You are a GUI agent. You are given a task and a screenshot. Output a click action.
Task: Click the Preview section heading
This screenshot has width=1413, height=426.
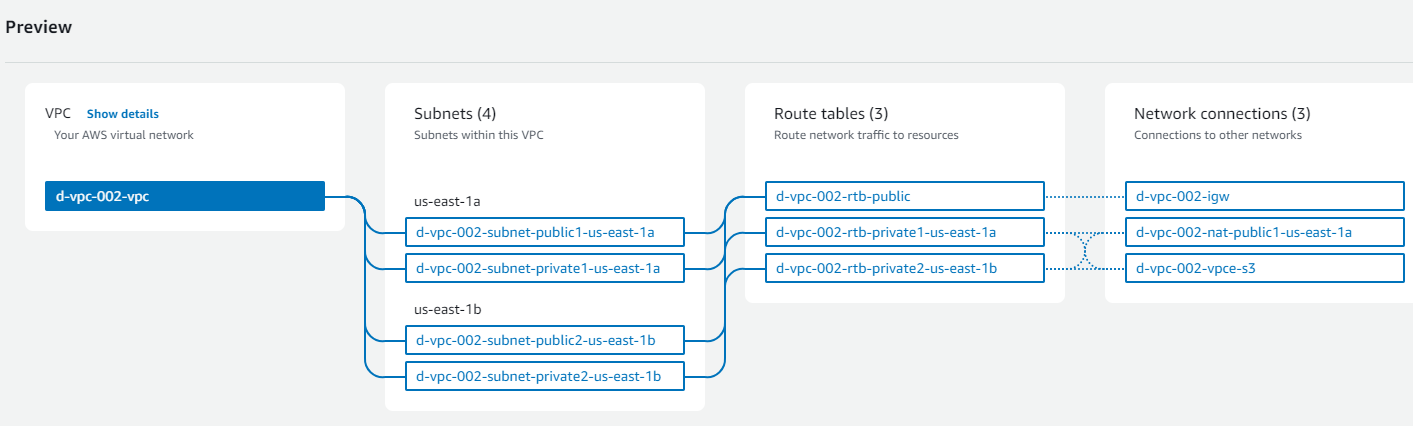click(x=38, y=27)
